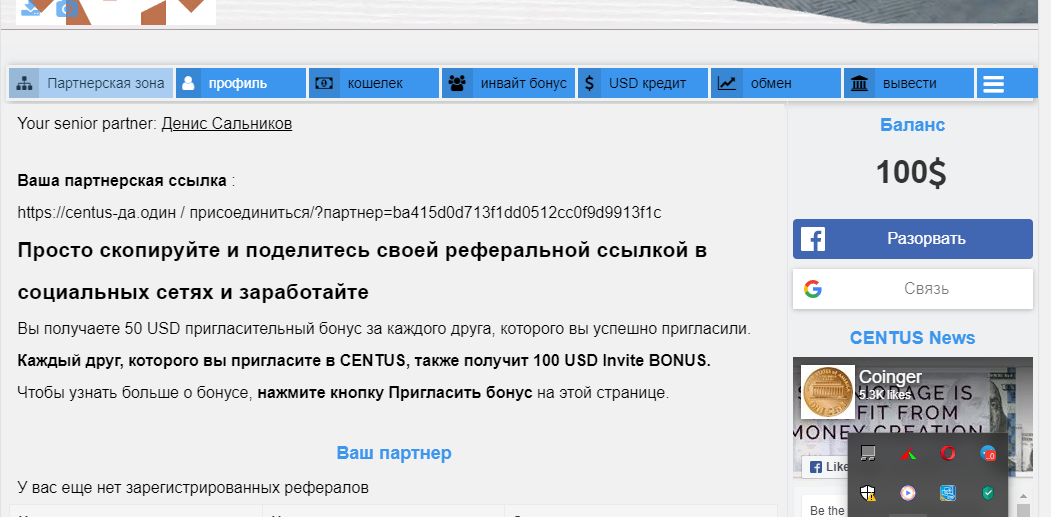1051x517 pixels.
Task: Click the Opera icon in the tray popup
Action: 948,453
